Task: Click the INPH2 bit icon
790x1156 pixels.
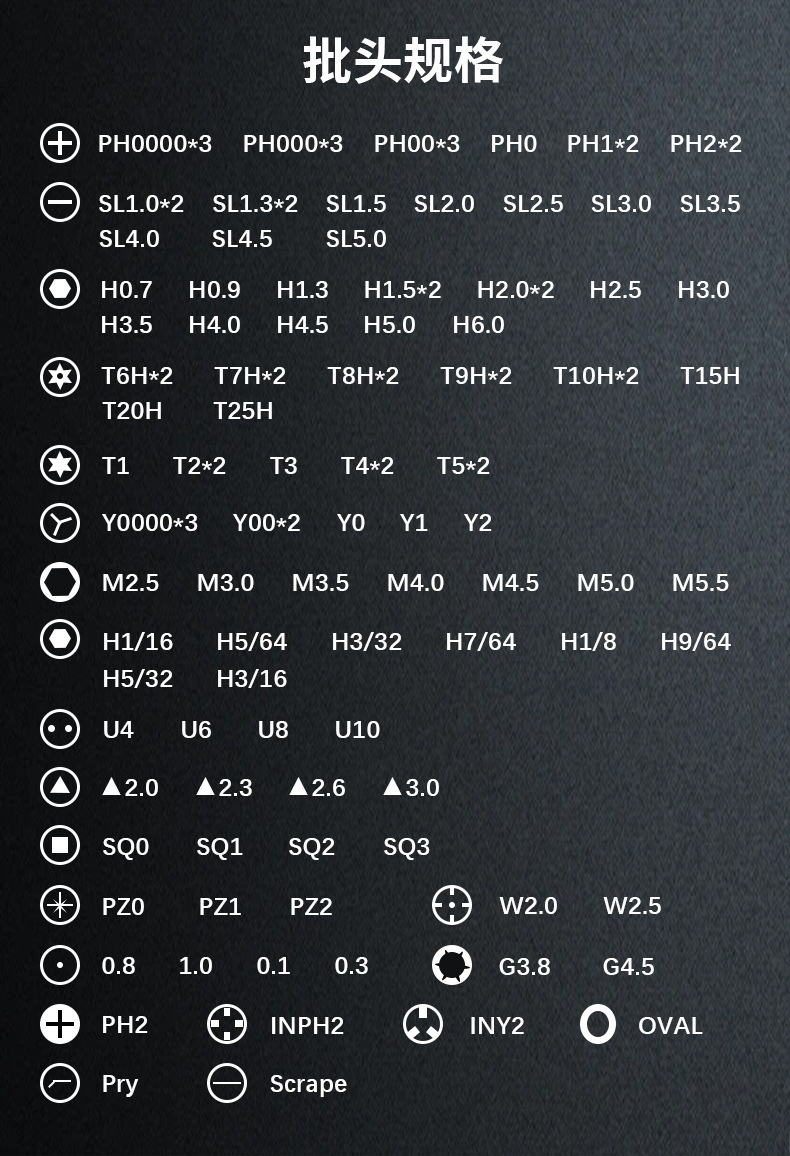Action: point(227,1025)
